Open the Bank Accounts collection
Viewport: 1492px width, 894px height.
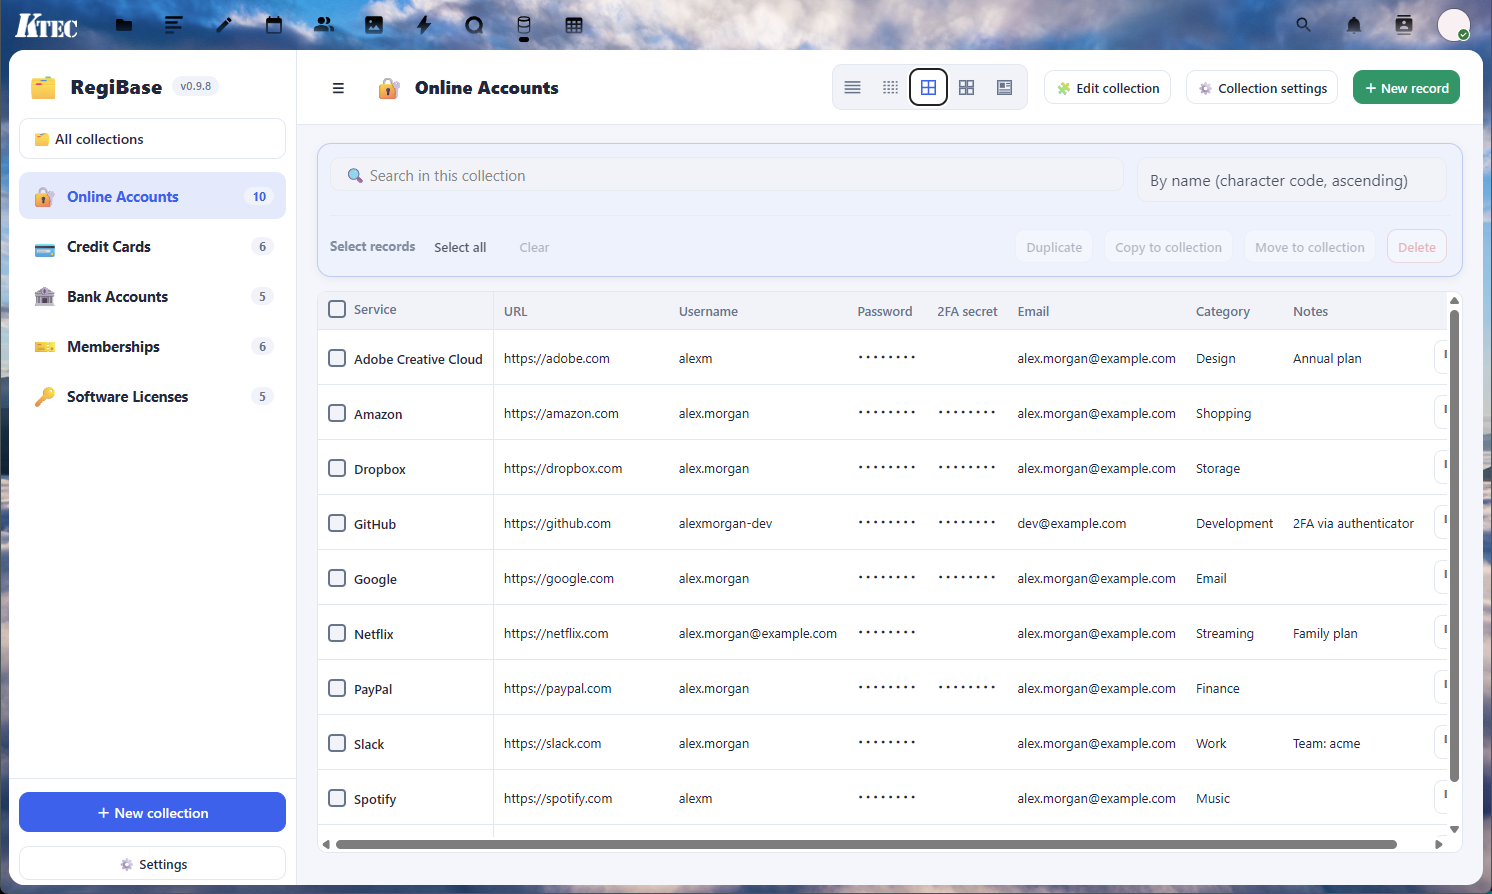tap(152, 296)
